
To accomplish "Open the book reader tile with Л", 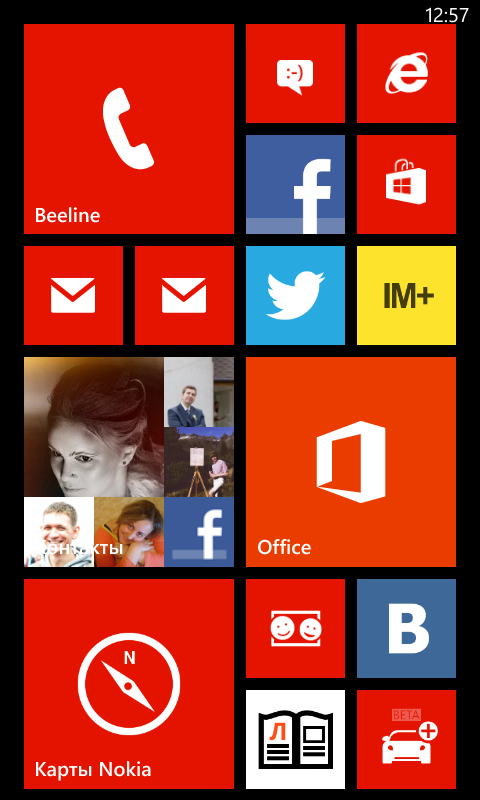I will (295, 739).
